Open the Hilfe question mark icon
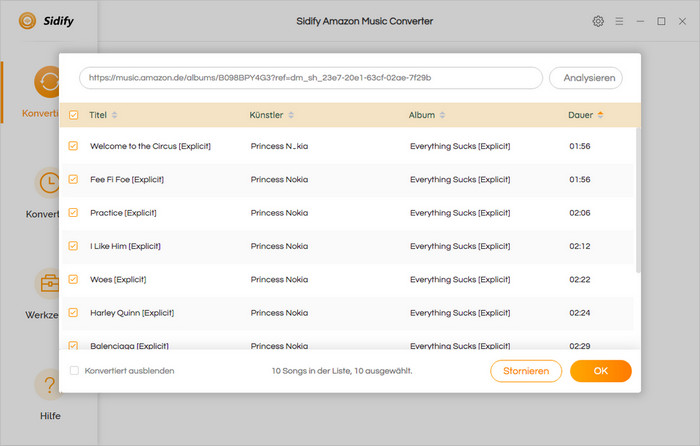The width and height of the screenshot is (700, 446). [x=47, y=384]
